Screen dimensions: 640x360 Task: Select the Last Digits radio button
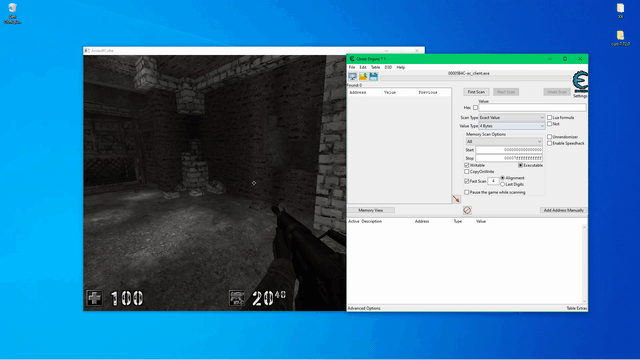point(502,184)
